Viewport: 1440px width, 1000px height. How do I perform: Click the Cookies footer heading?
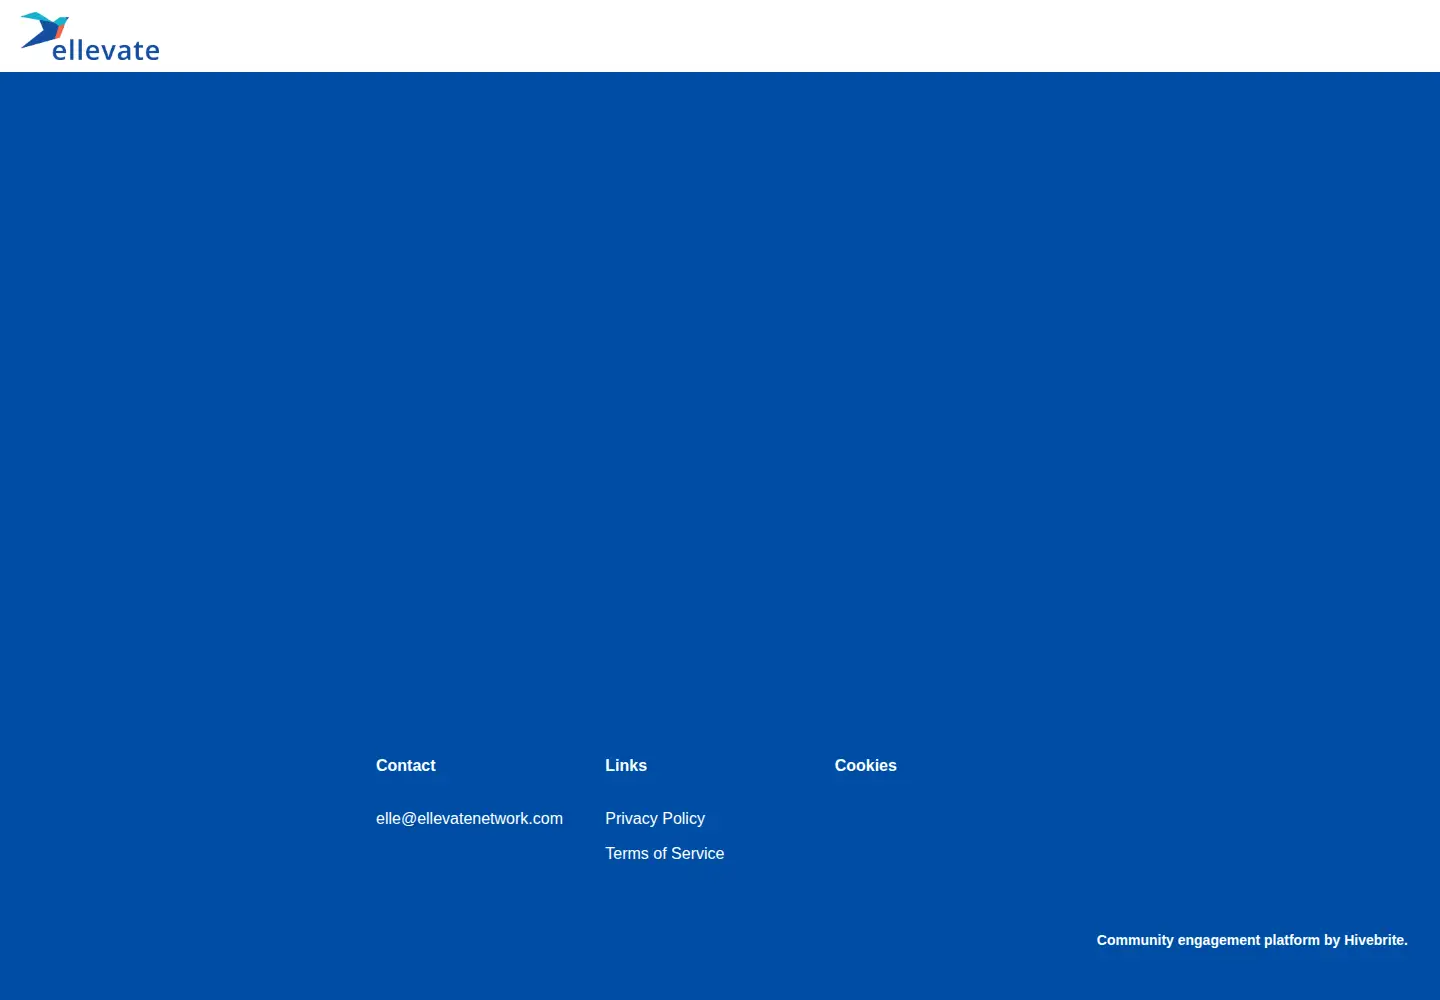pos(865,765)
